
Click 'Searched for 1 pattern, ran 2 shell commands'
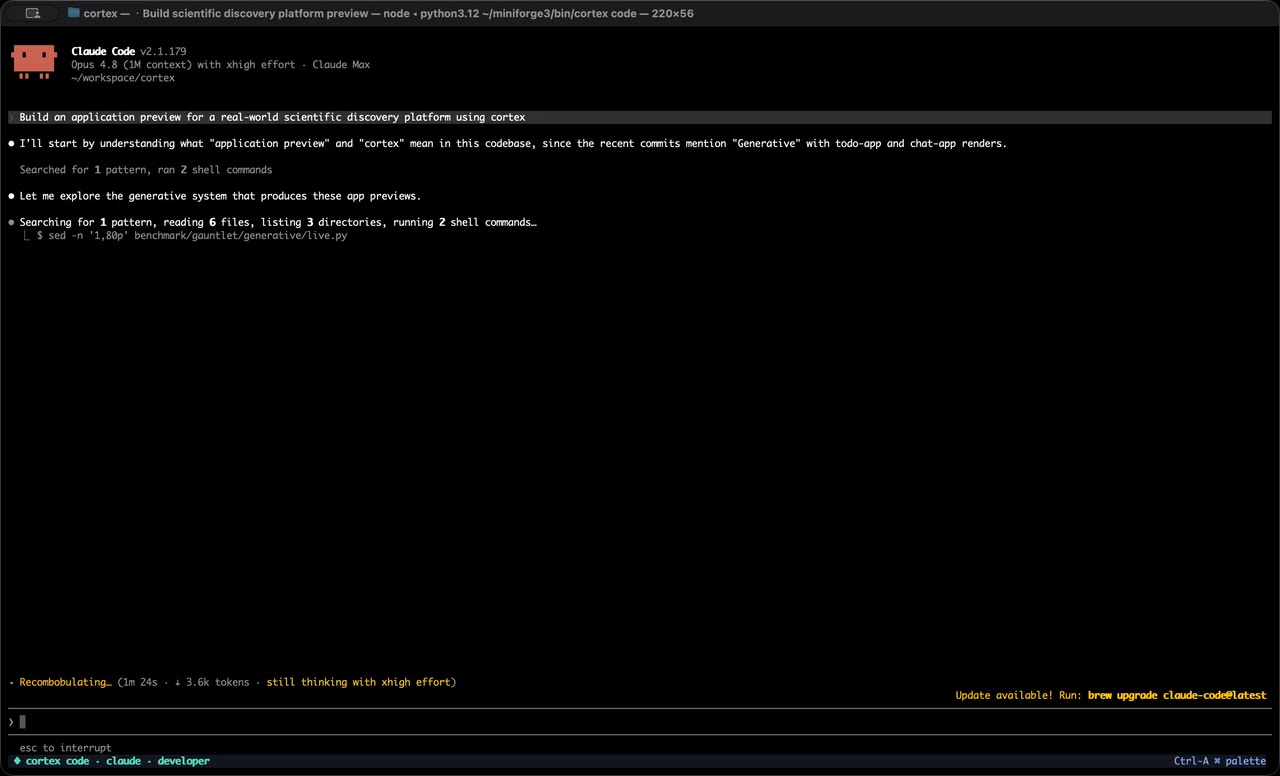coord(146,170)
